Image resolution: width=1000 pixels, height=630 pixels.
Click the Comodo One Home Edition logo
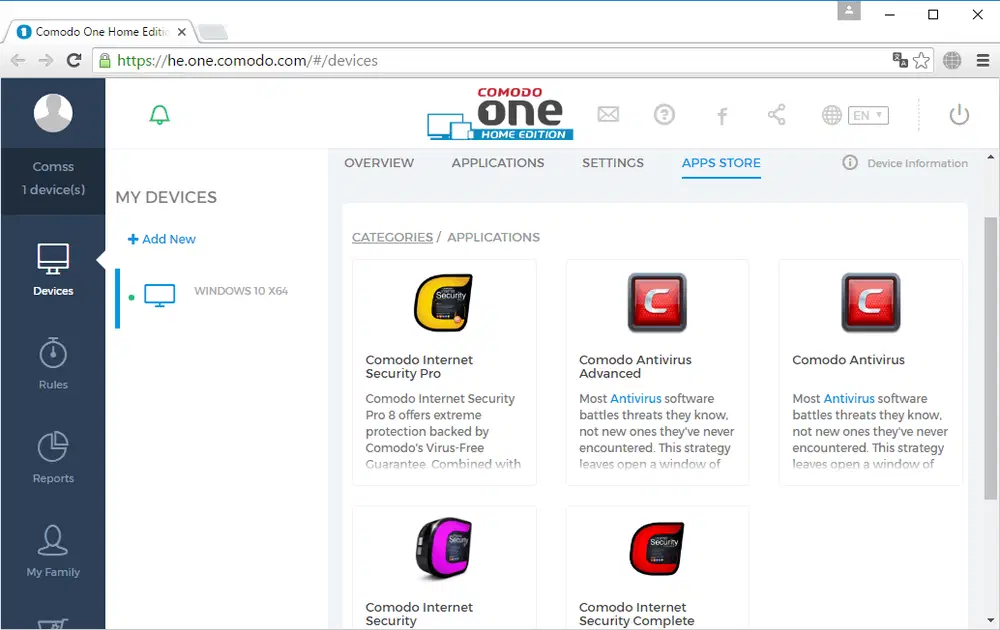(x=500, y=114)
